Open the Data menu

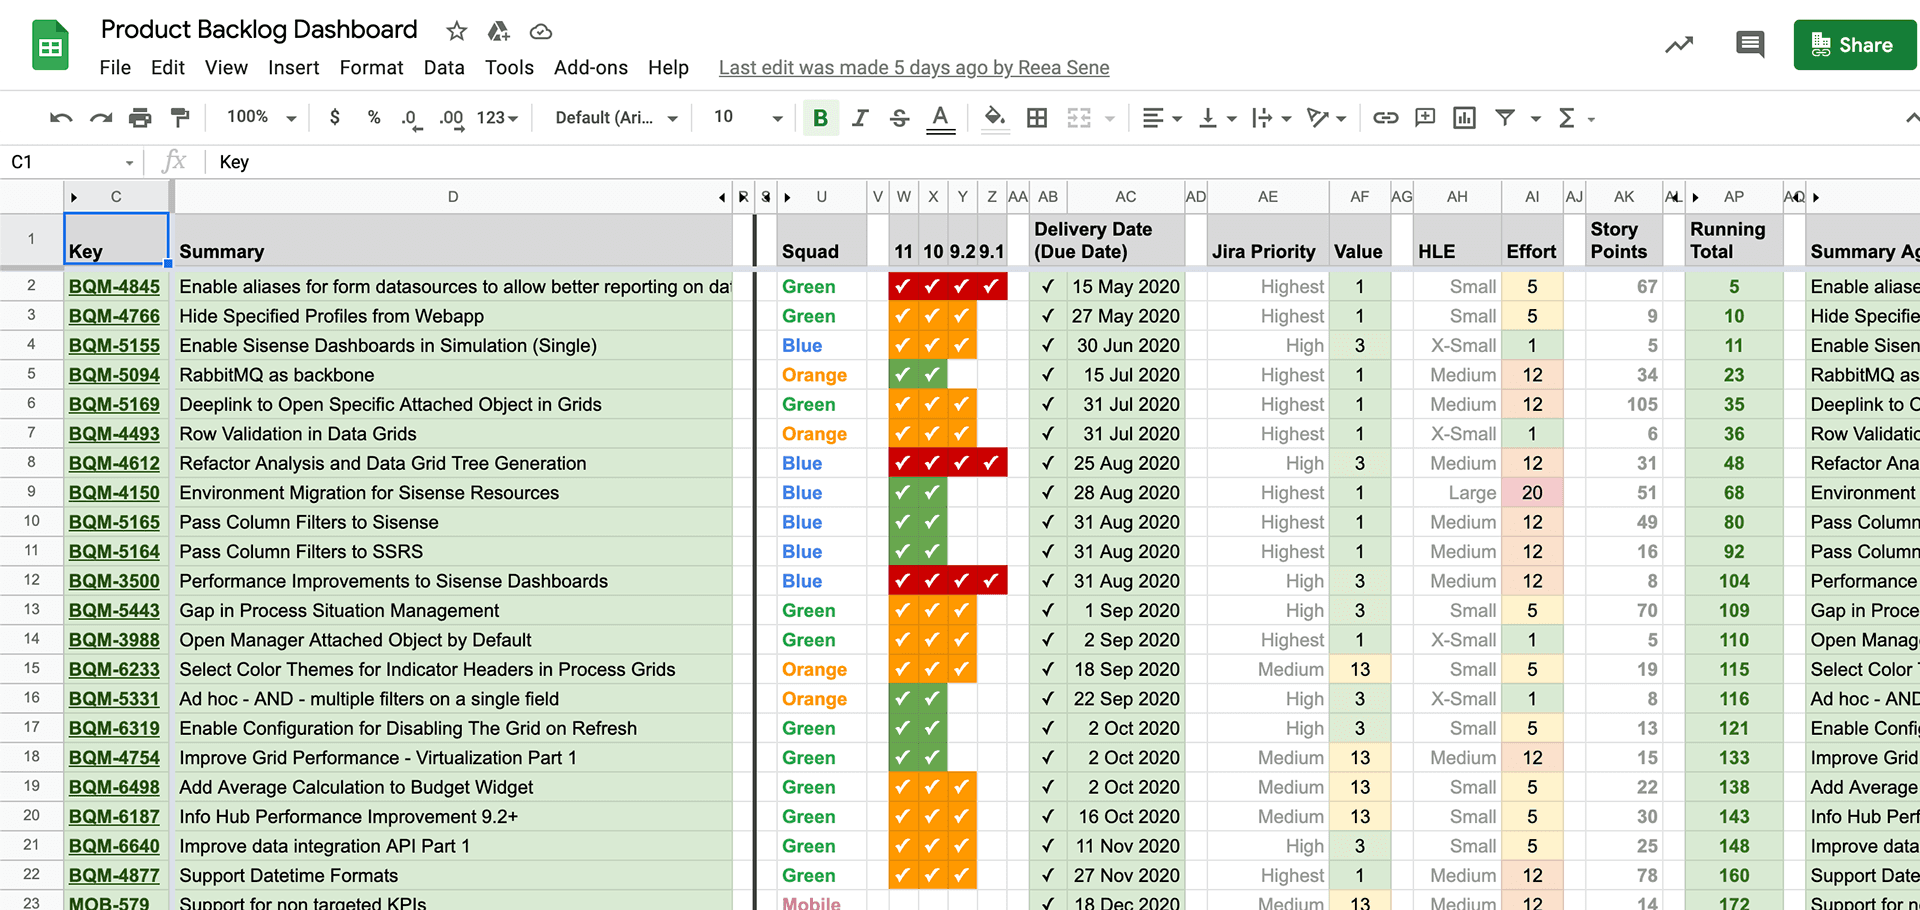(444, 67)
